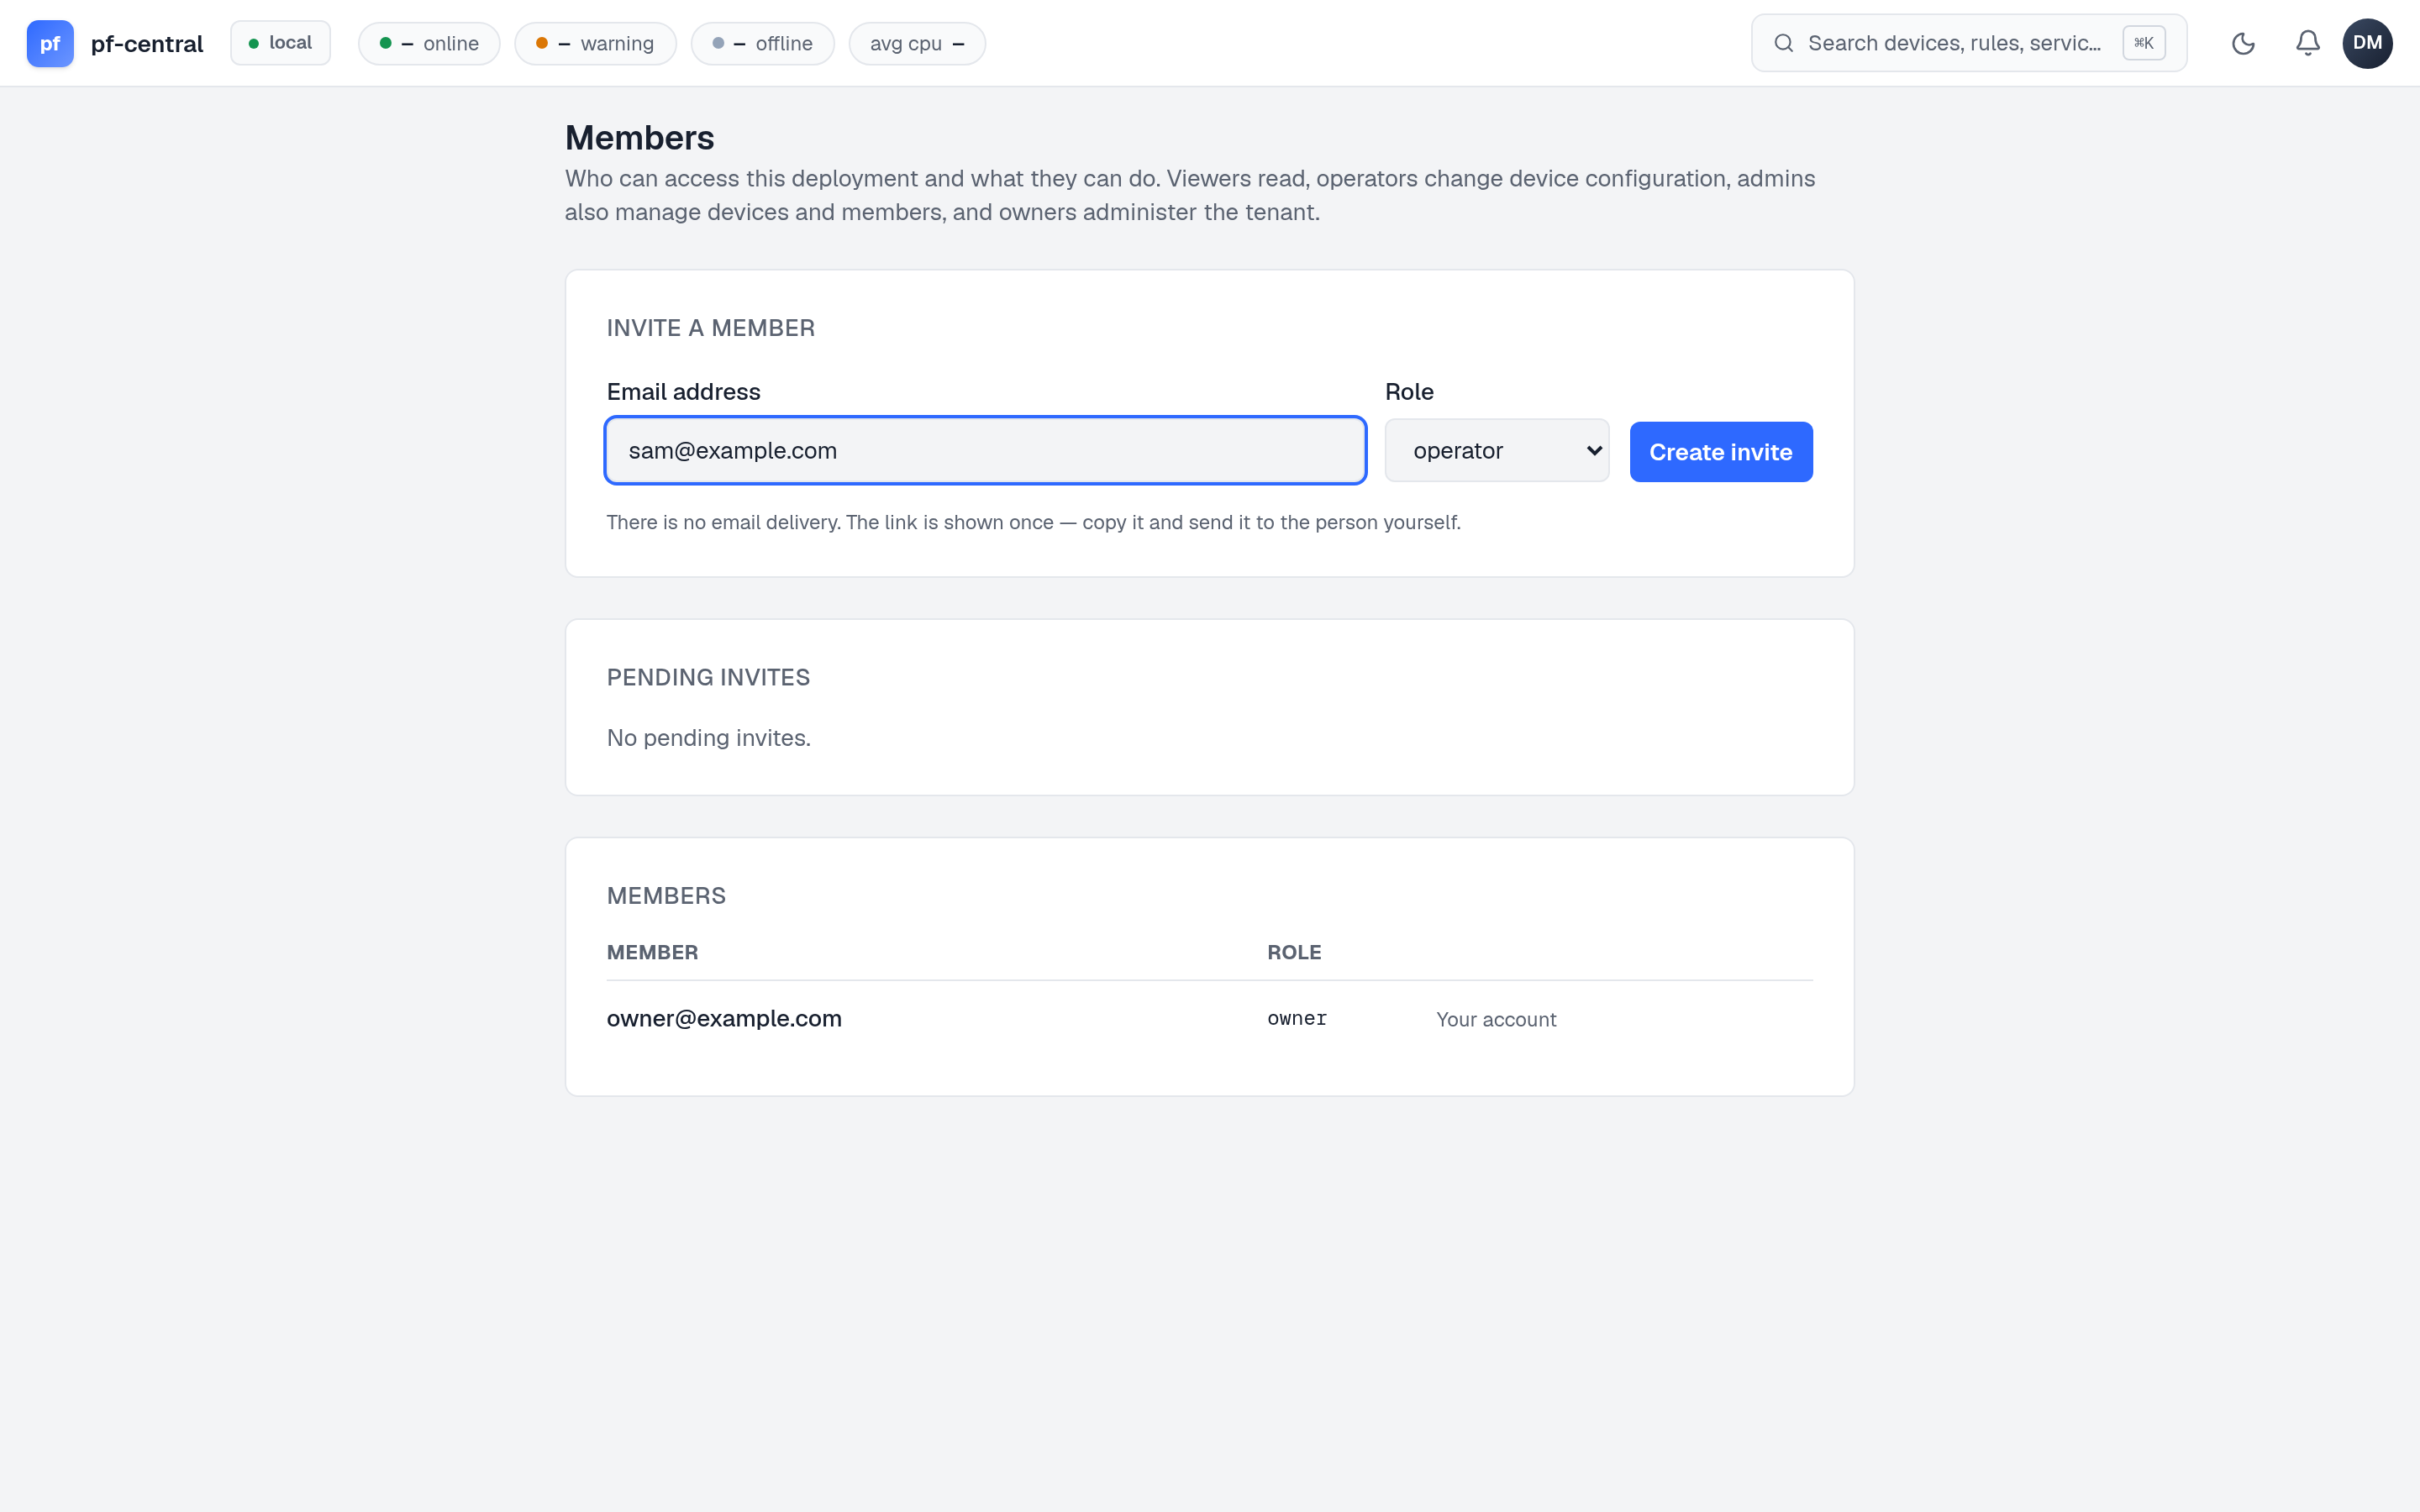Click the No pending invites text
The height and width of the screenshot is (1512, 2420).
click(x=709, y=737)
